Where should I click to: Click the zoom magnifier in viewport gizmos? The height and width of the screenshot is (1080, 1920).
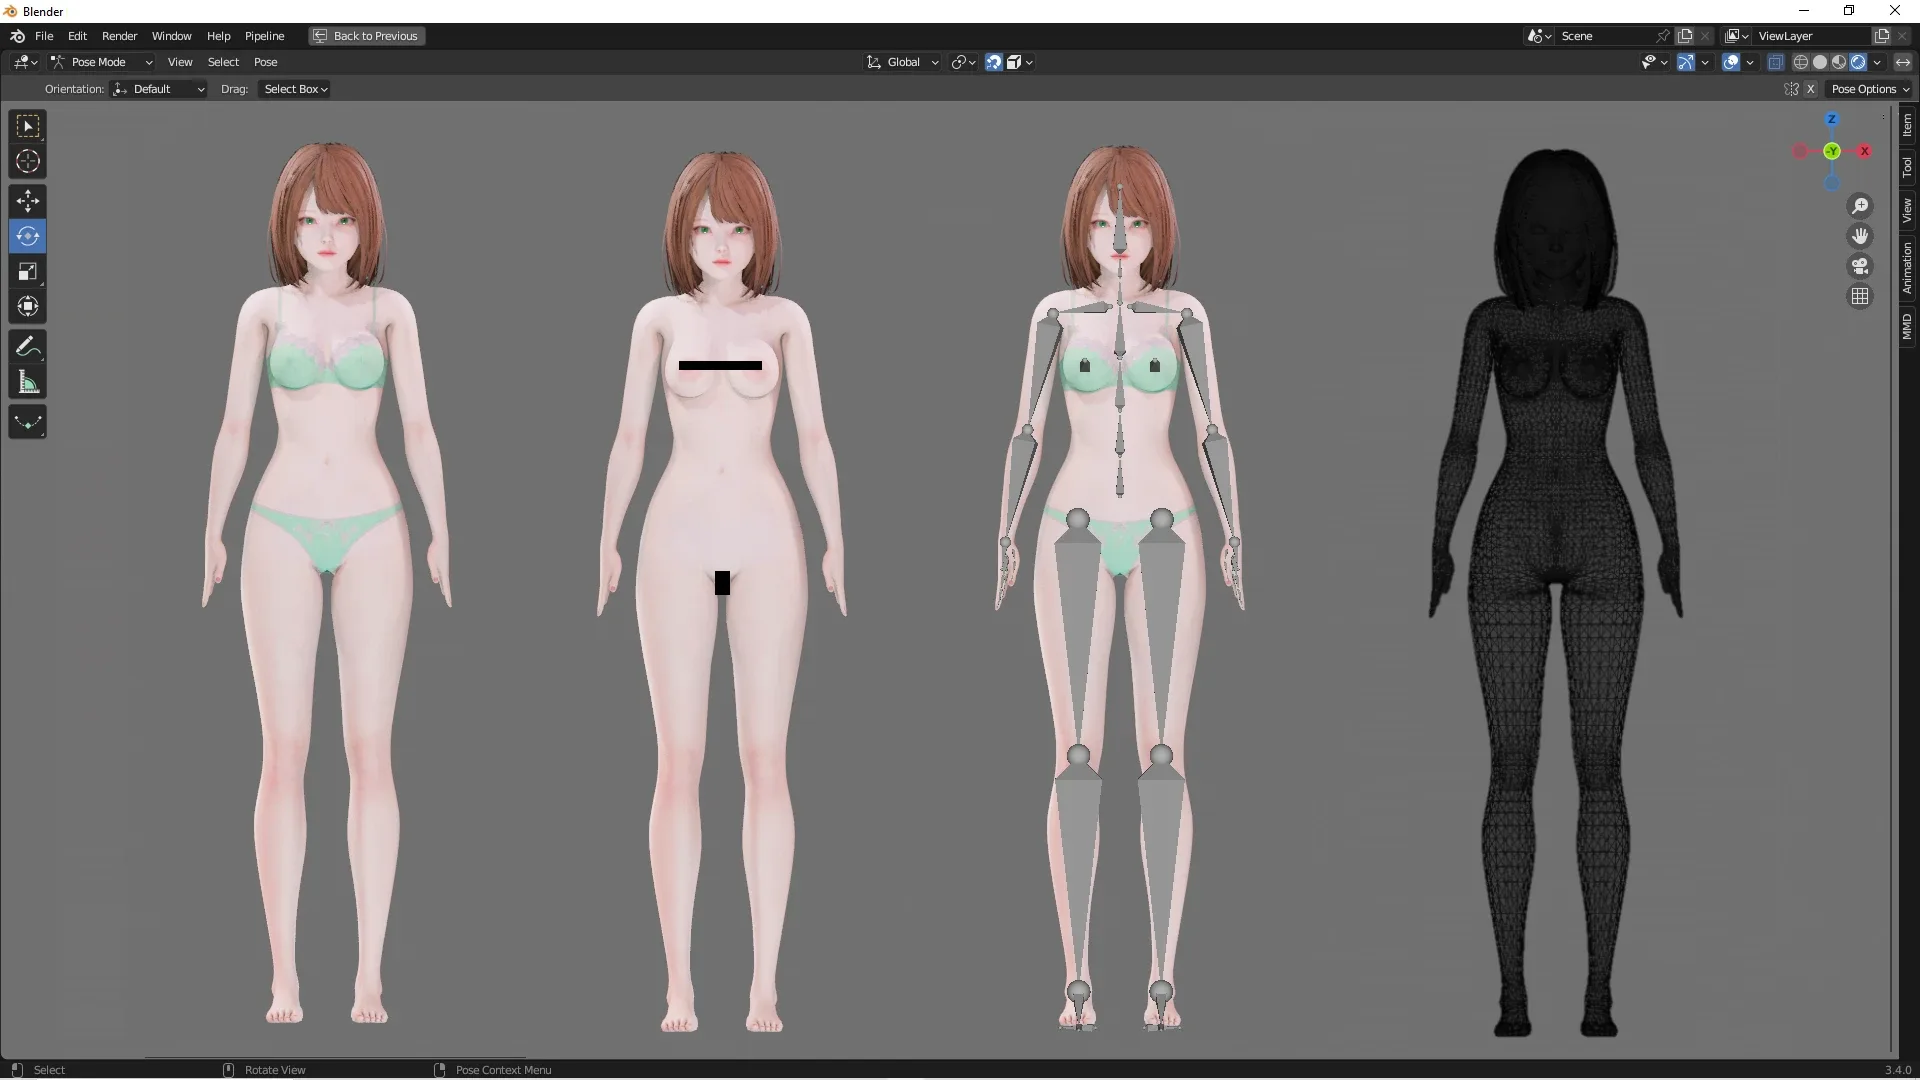tap(1860, 206)
